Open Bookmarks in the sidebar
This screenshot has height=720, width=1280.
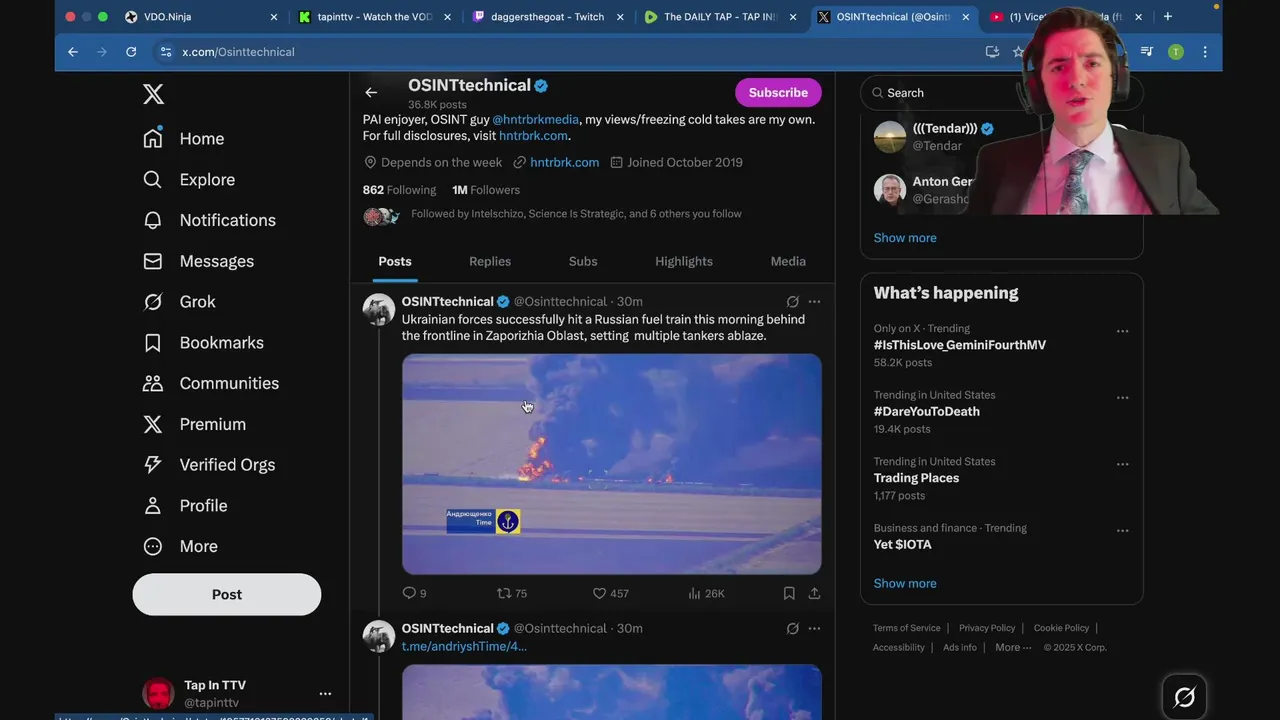[x=203, y=343]
